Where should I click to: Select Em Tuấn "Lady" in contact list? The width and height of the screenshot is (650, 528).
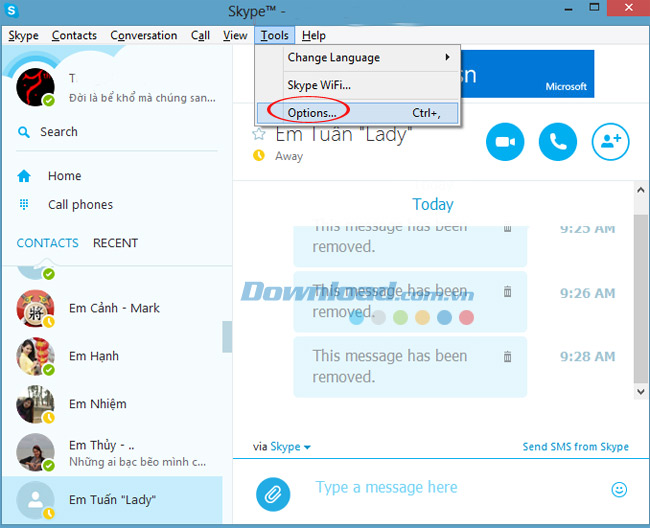113,500
